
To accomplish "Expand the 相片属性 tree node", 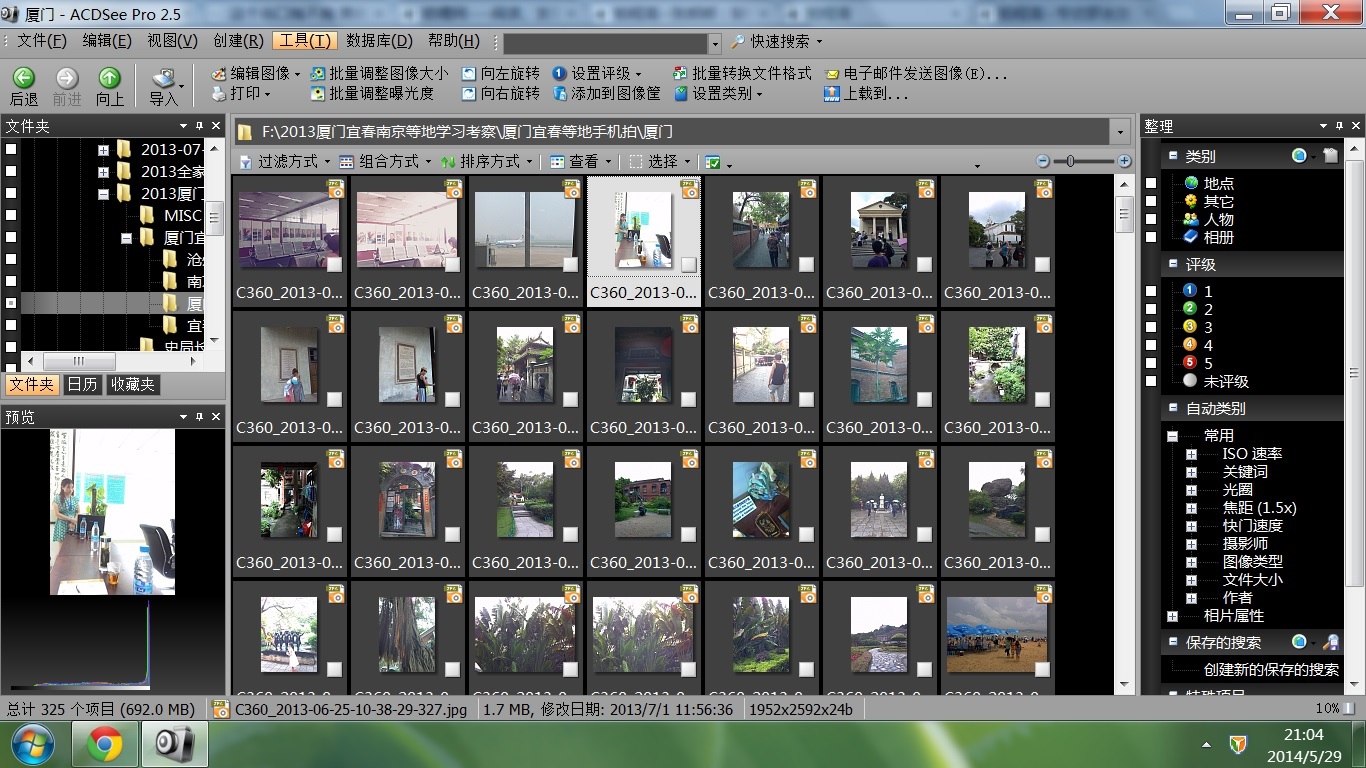I will pyautogui.click(x=1172, y=616).
